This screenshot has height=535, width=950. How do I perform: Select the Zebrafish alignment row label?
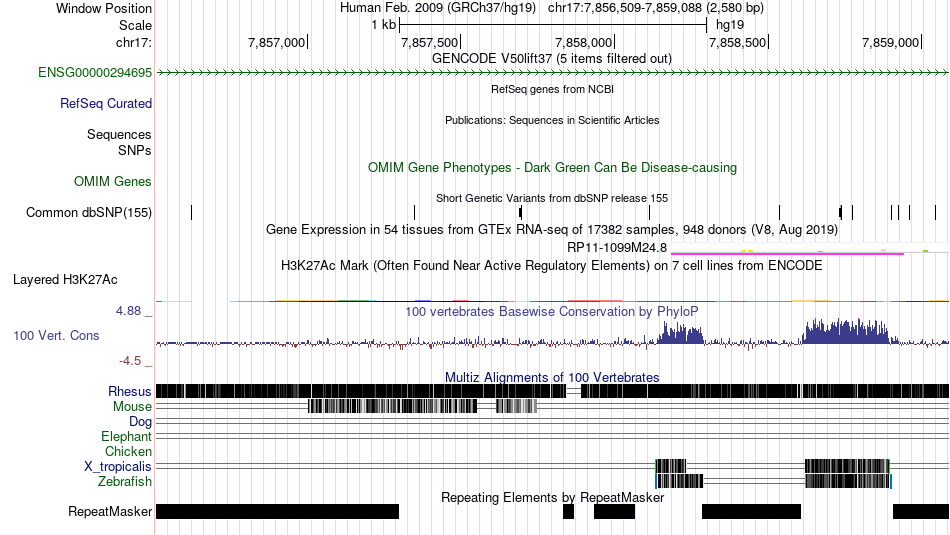pyautogui.click(x=125, y=482)
